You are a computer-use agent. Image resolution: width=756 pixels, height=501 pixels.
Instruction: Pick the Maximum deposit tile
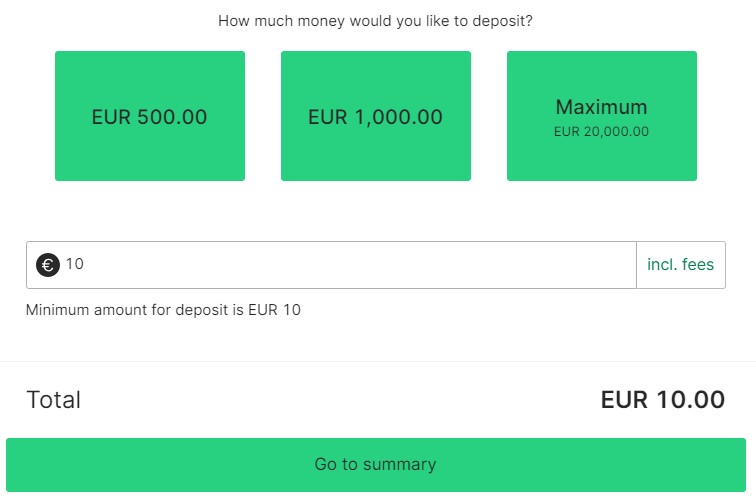click(602, 116)
